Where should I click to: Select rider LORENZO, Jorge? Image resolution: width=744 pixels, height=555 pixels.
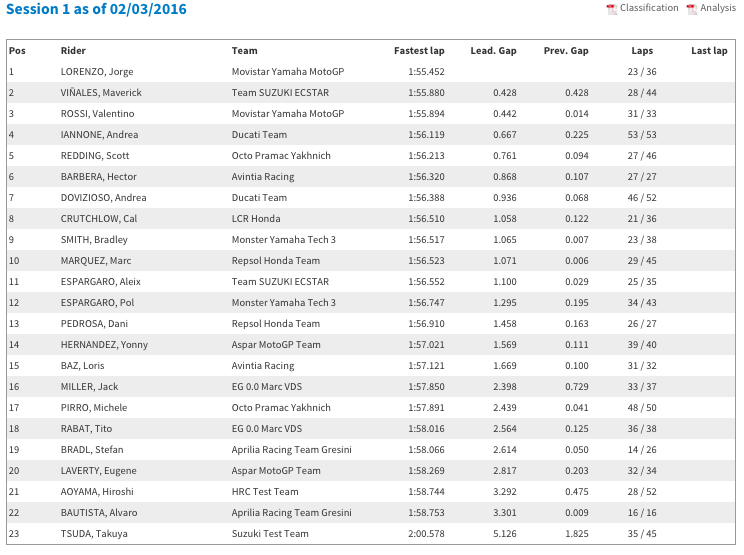click(97, 72)
